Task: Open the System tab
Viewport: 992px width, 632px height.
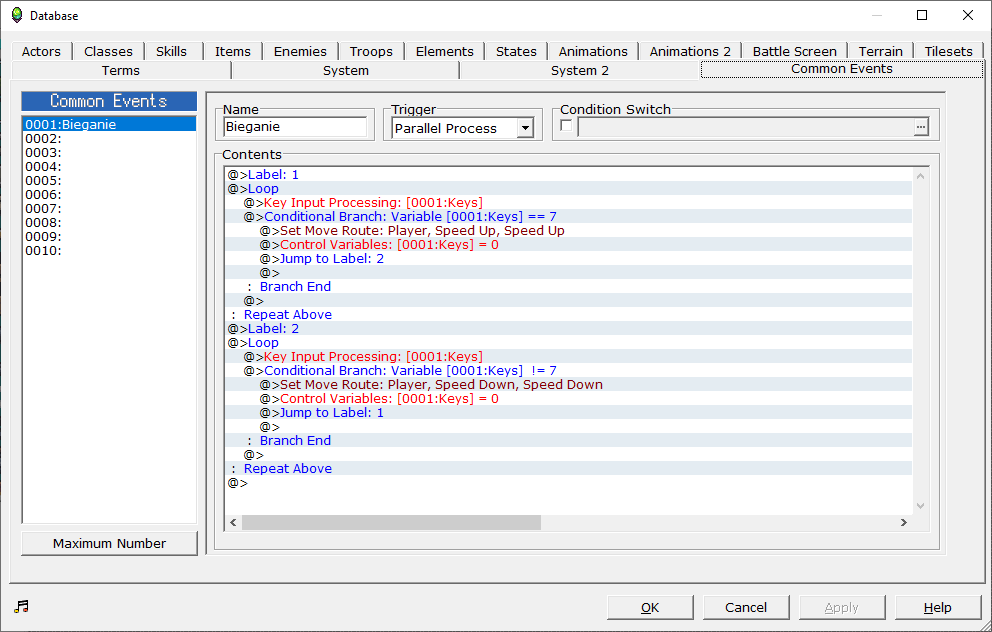Action: coord(345,70)
